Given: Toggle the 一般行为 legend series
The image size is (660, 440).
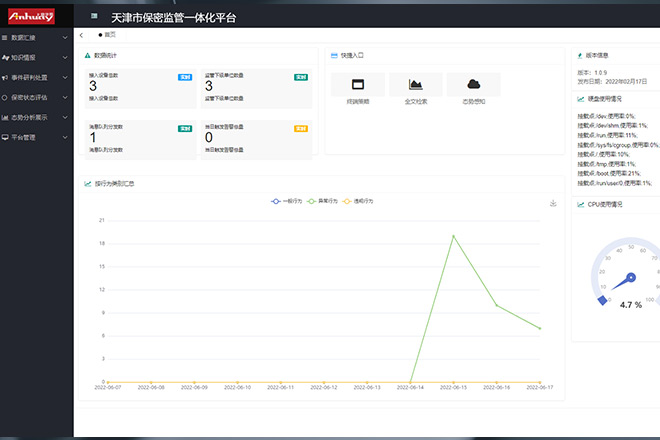Looking at the screenshot, I should (288, 201).
